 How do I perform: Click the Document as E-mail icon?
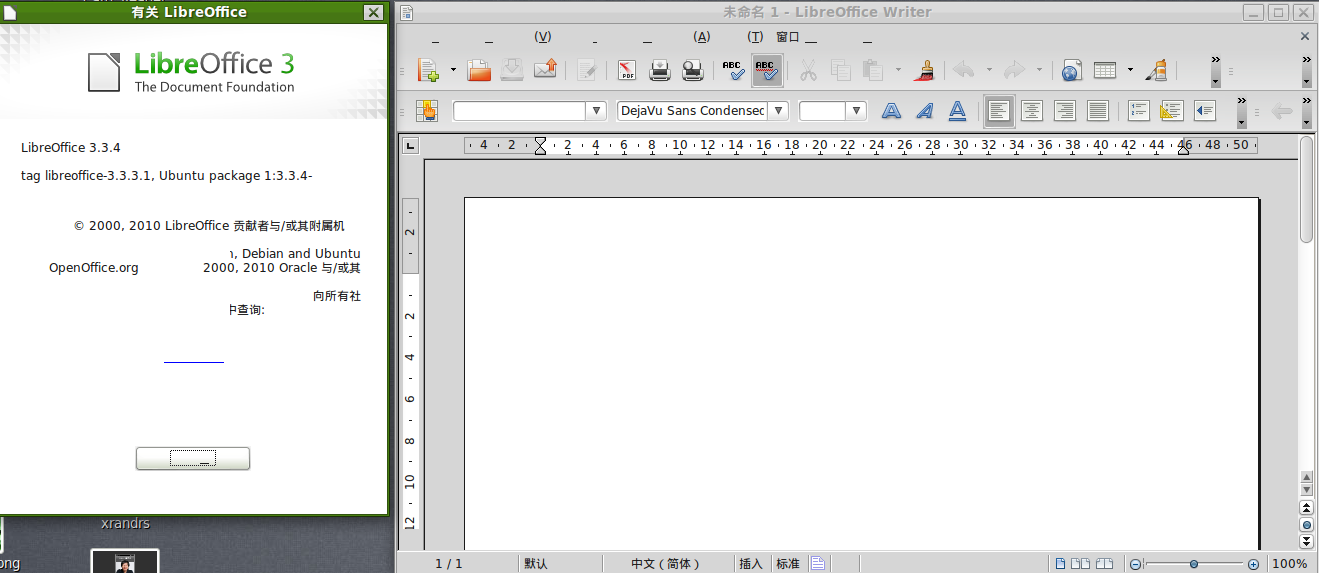click(545, 70)
